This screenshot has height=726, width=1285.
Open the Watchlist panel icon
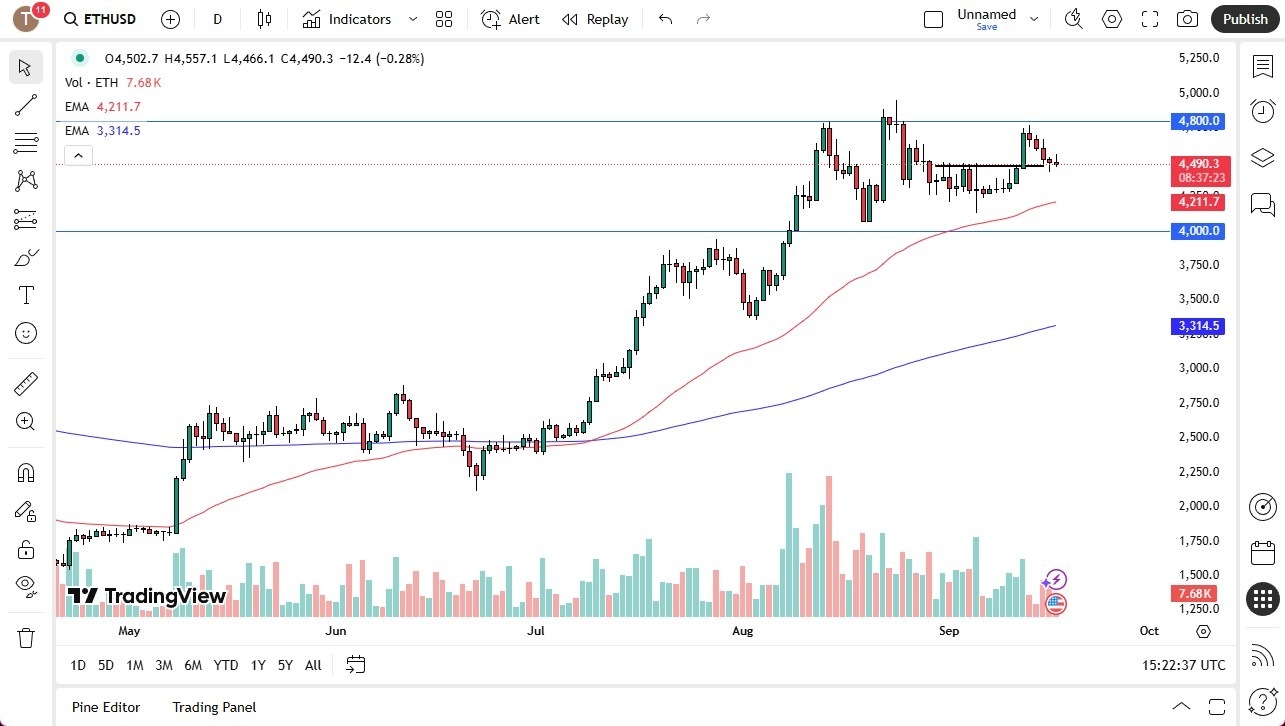tap(1262, 65)
